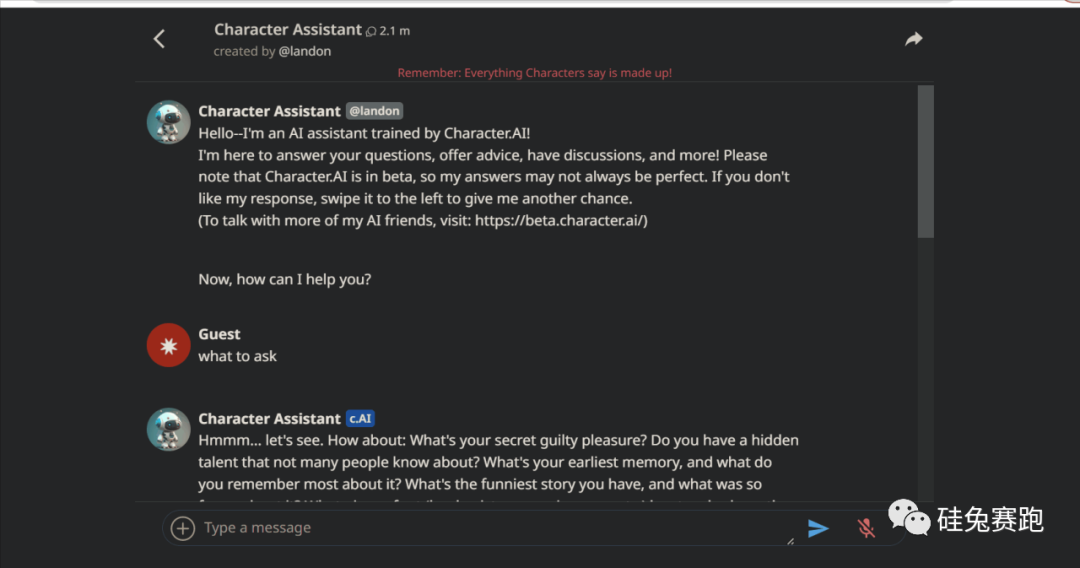Toggle the muted microphone icon
This screenshot has width=1080, height=568.
pos(867,528)
